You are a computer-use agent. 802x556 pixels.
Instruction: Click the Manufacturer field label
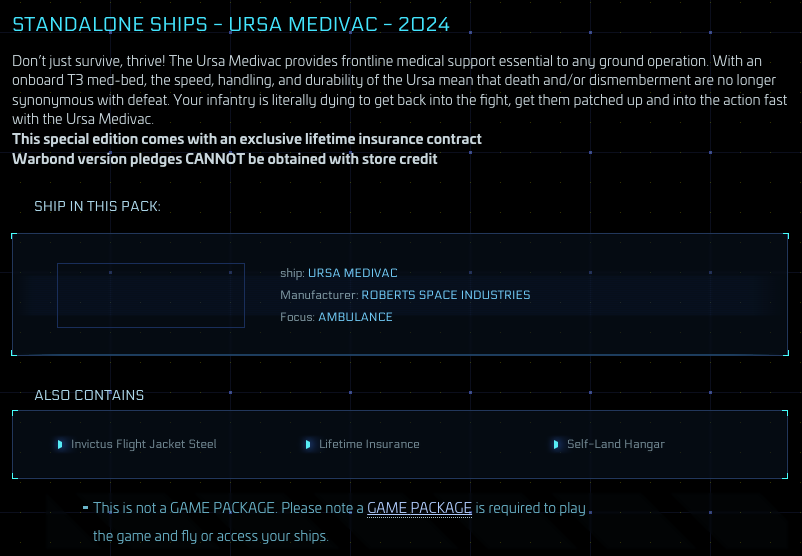(319, 295)
